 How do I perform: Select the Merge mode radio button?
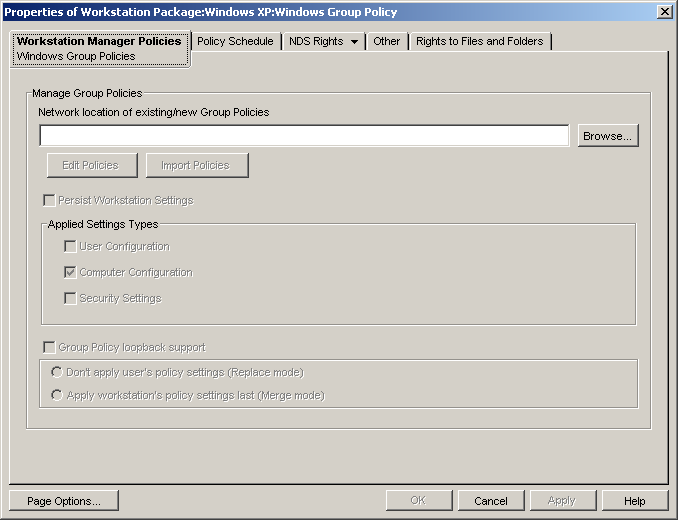pos(57,395)
